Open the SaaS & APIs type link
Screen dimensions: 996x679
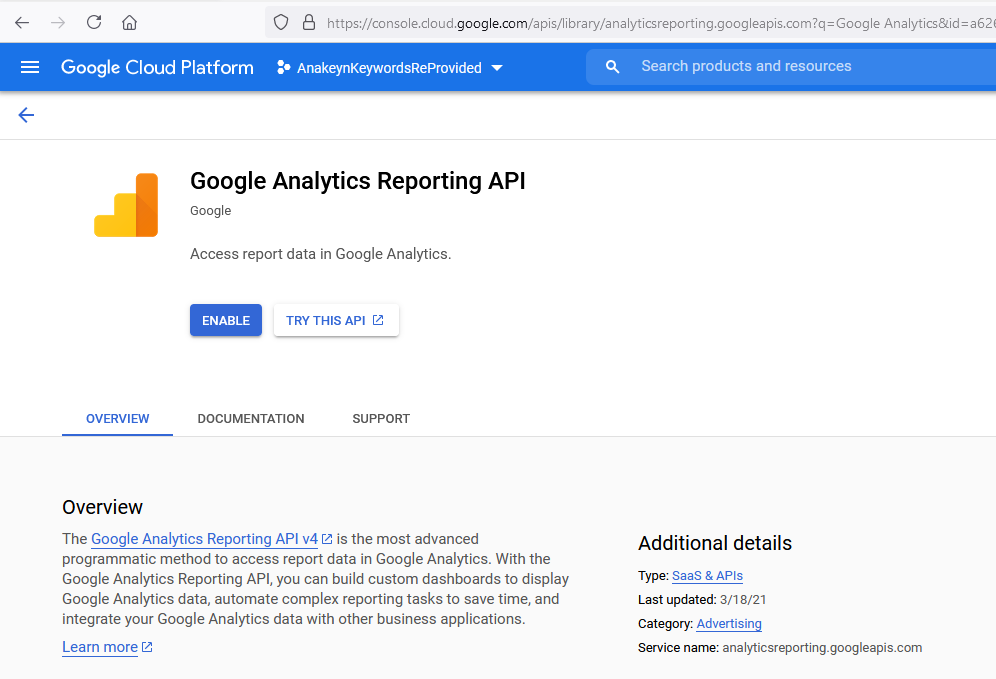pos(707,575)
